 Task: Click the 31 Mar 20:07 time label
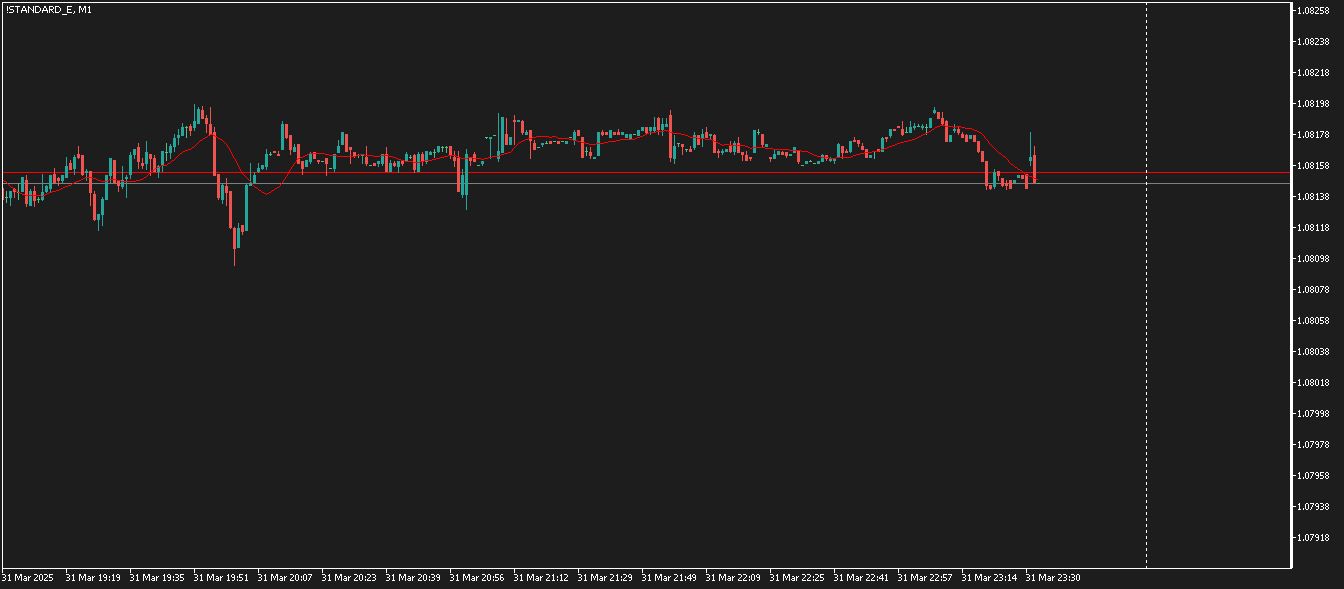[x=285, y=577]
